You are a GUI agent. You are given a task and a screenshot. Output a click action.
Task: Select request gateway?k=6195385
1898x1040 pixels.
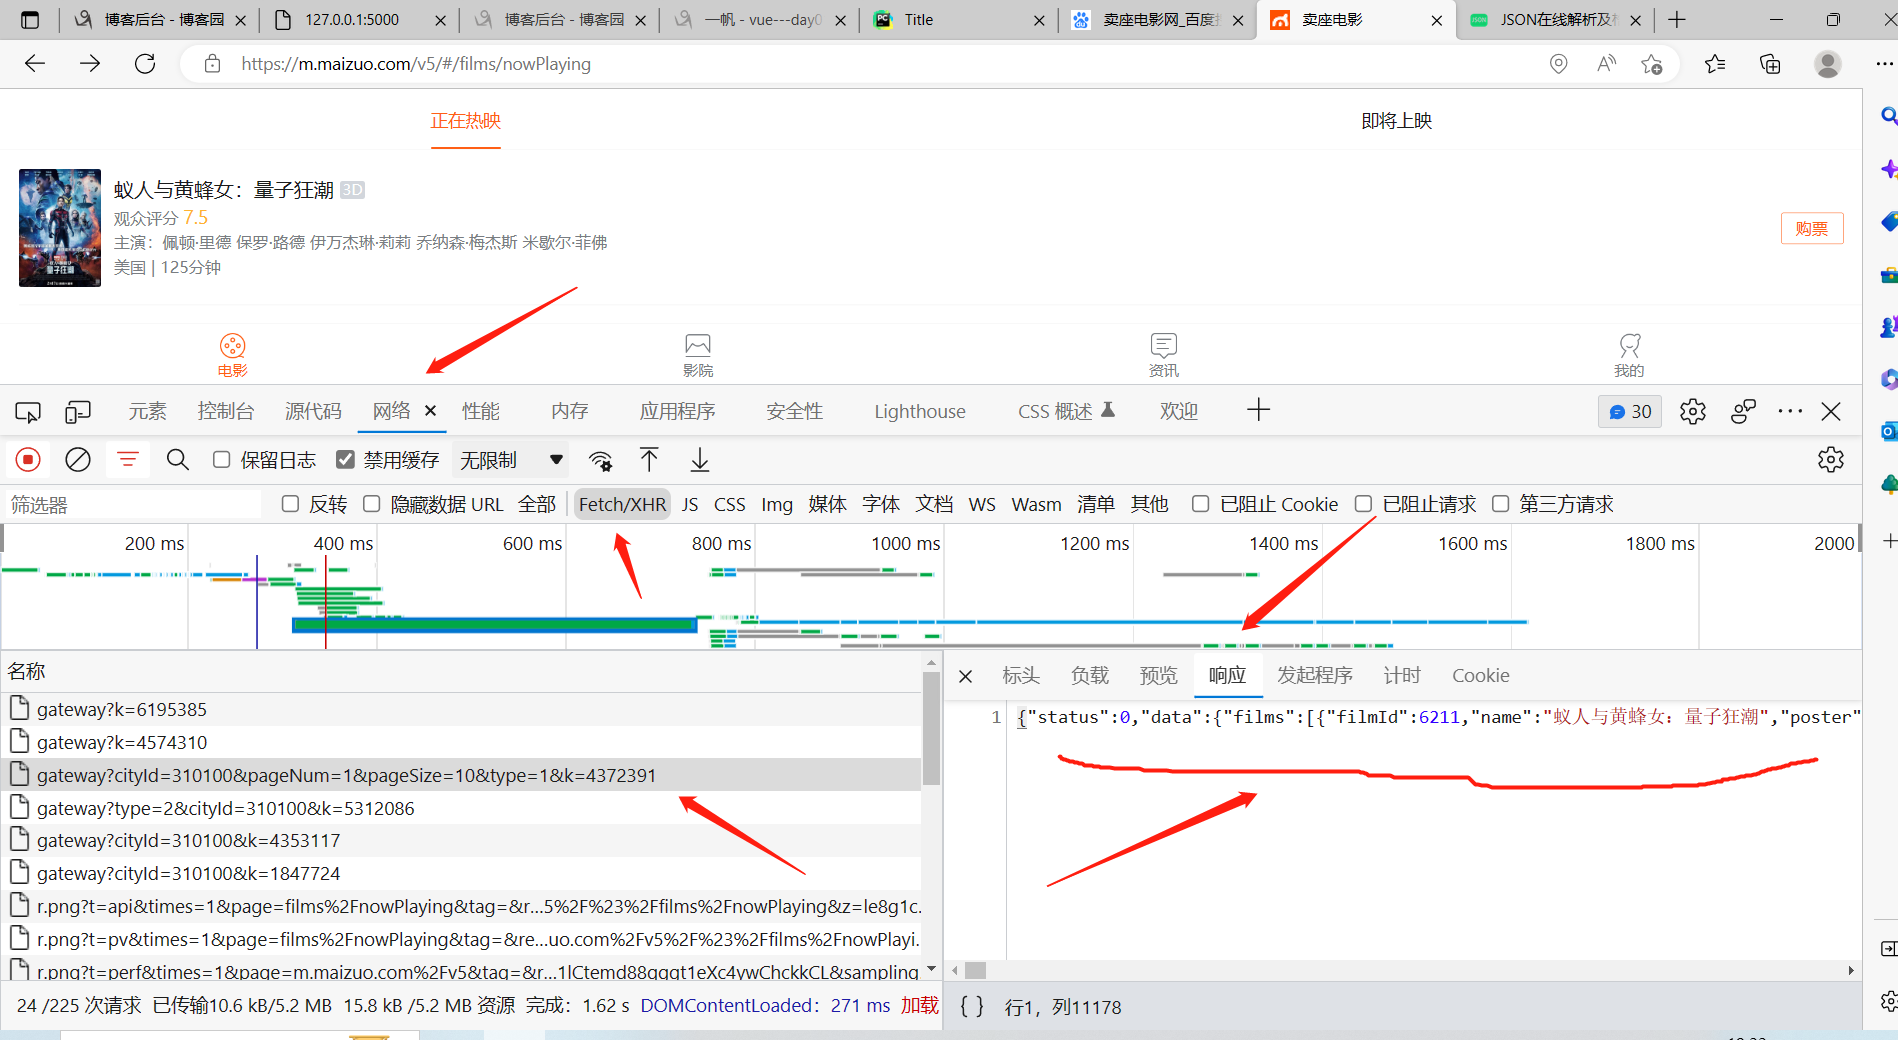coord(460,709)
